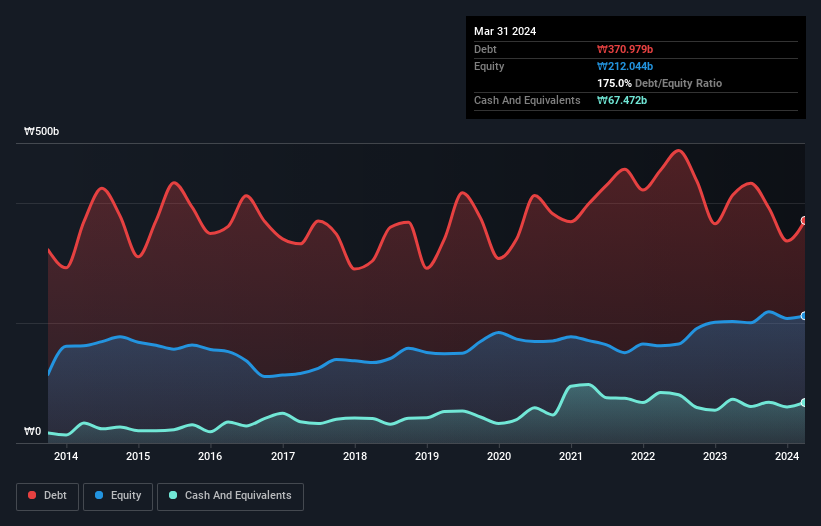Click the Mar 31 2024 tooltip date
Screen dimensions: 821x526
[505, 31]
